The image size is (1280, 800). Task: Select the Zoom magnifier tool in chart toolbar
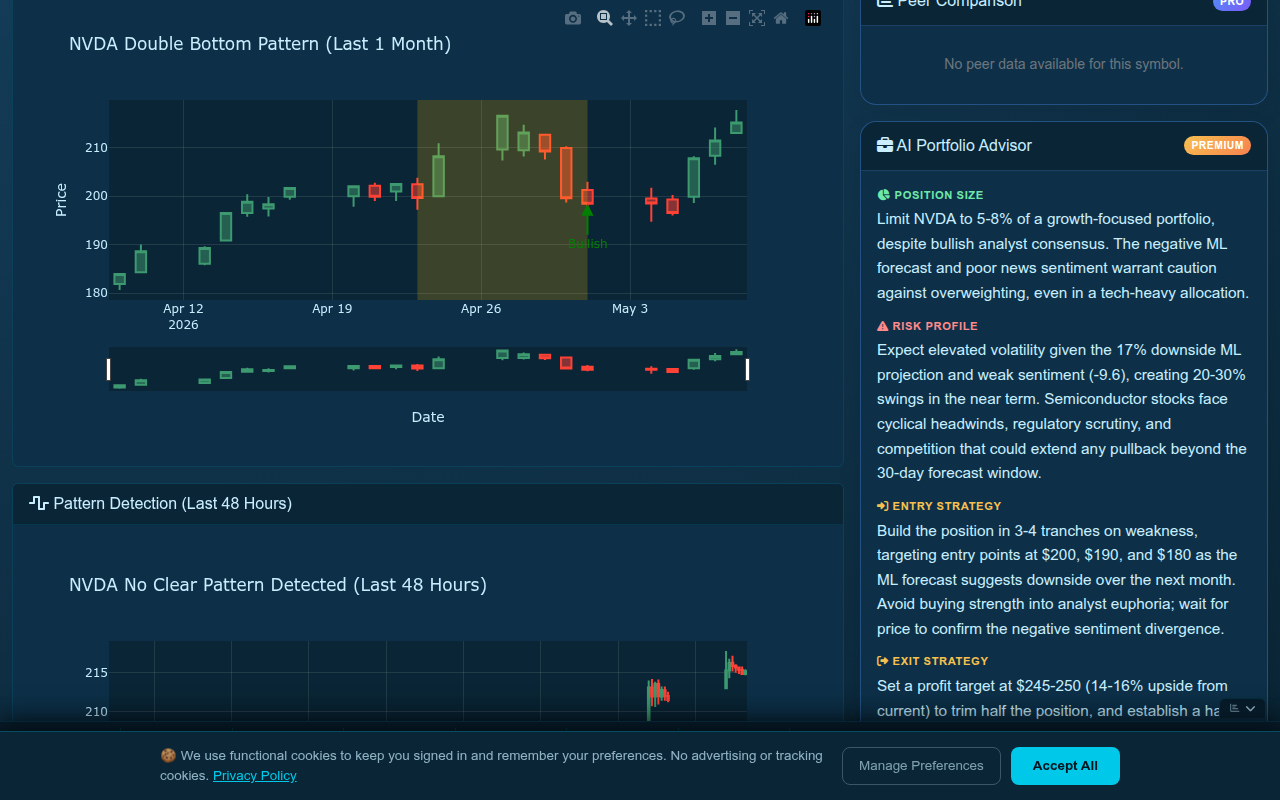(605, 18)
